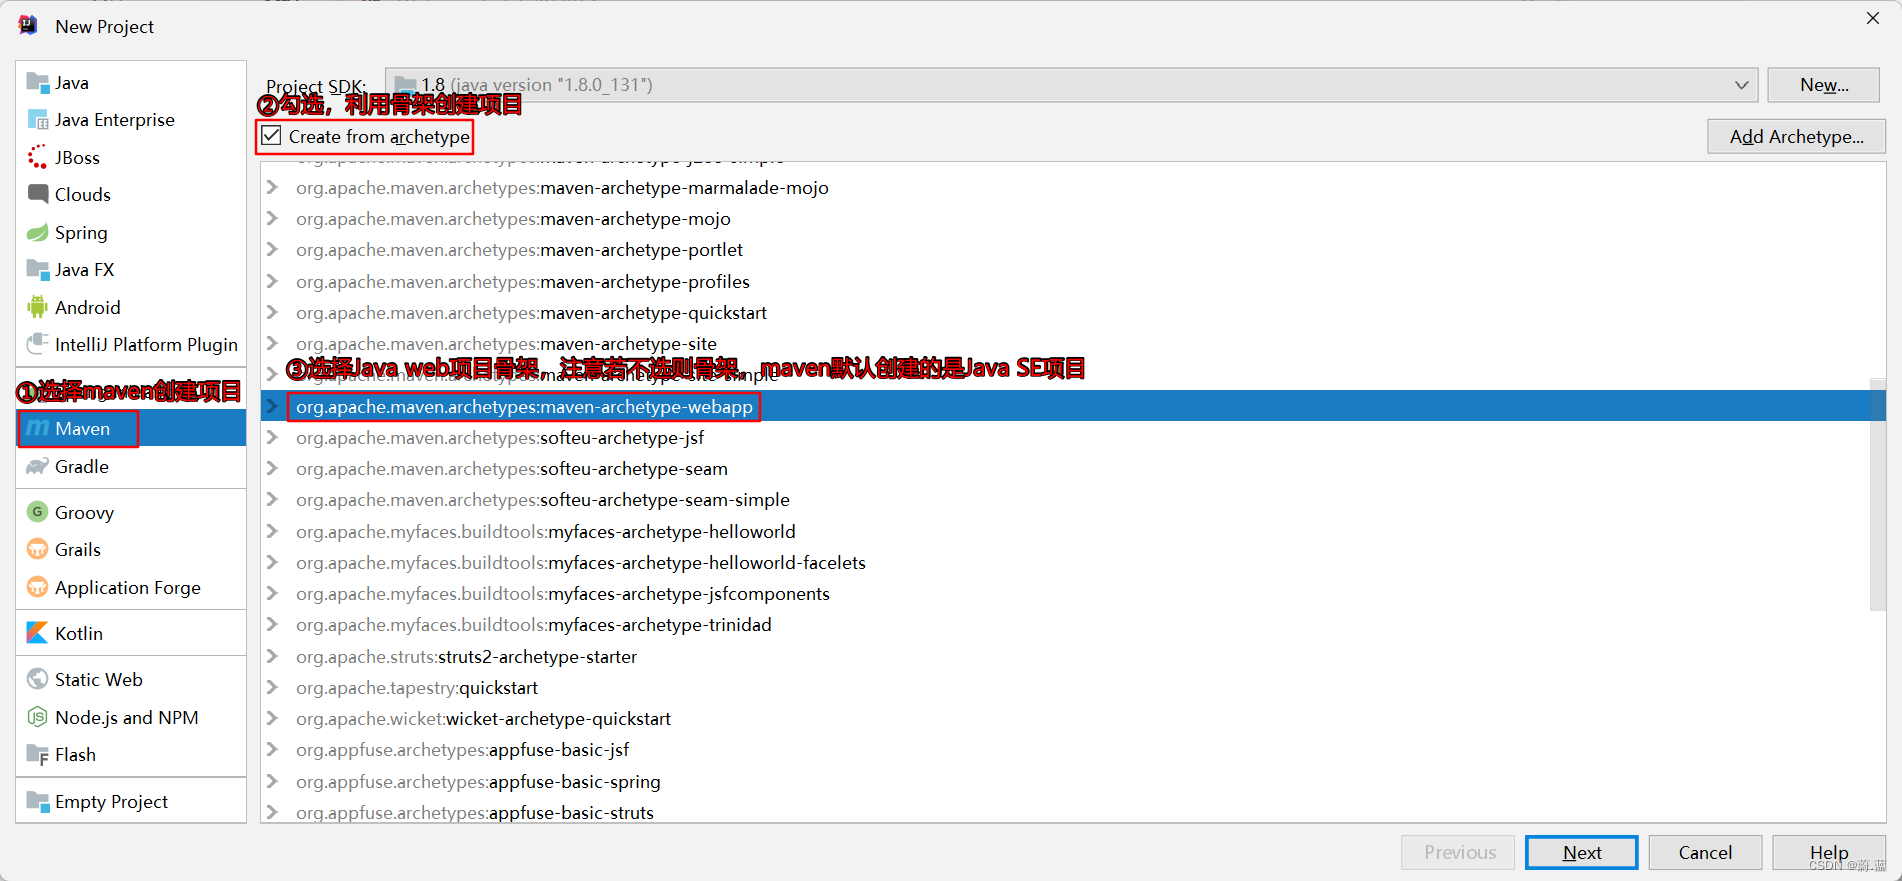Image resolution: width=1902 pixels, height=881 pixels.
Task: Expand the wicket-archetype-quickstart node
Action: (272, 718)
